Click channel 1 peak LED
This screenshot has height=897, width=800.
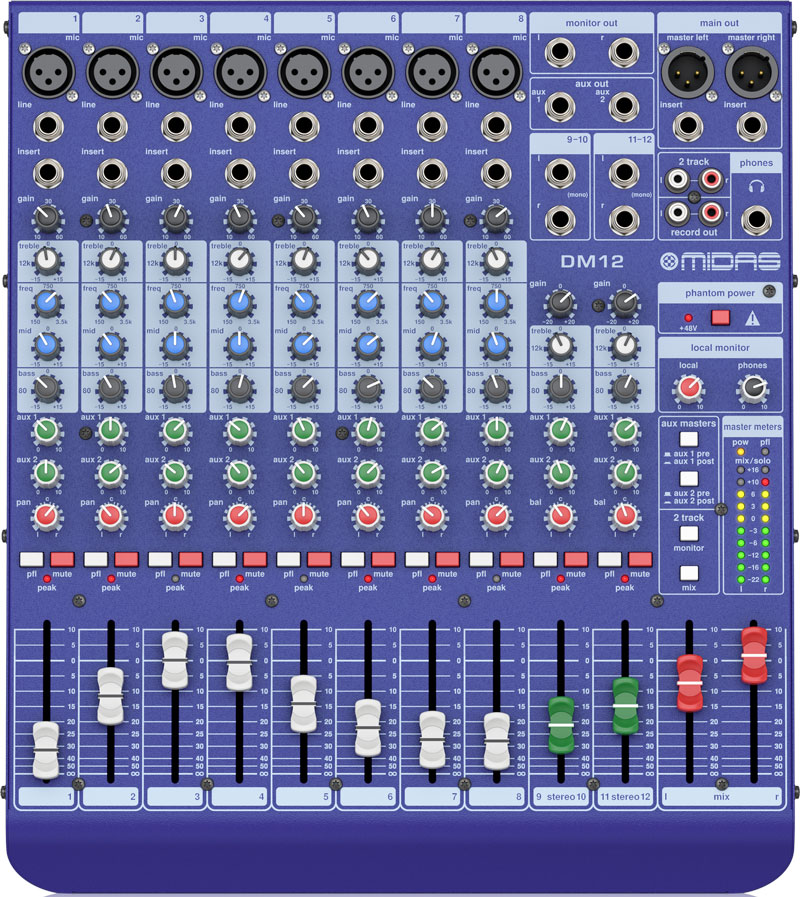pos(47,579)
